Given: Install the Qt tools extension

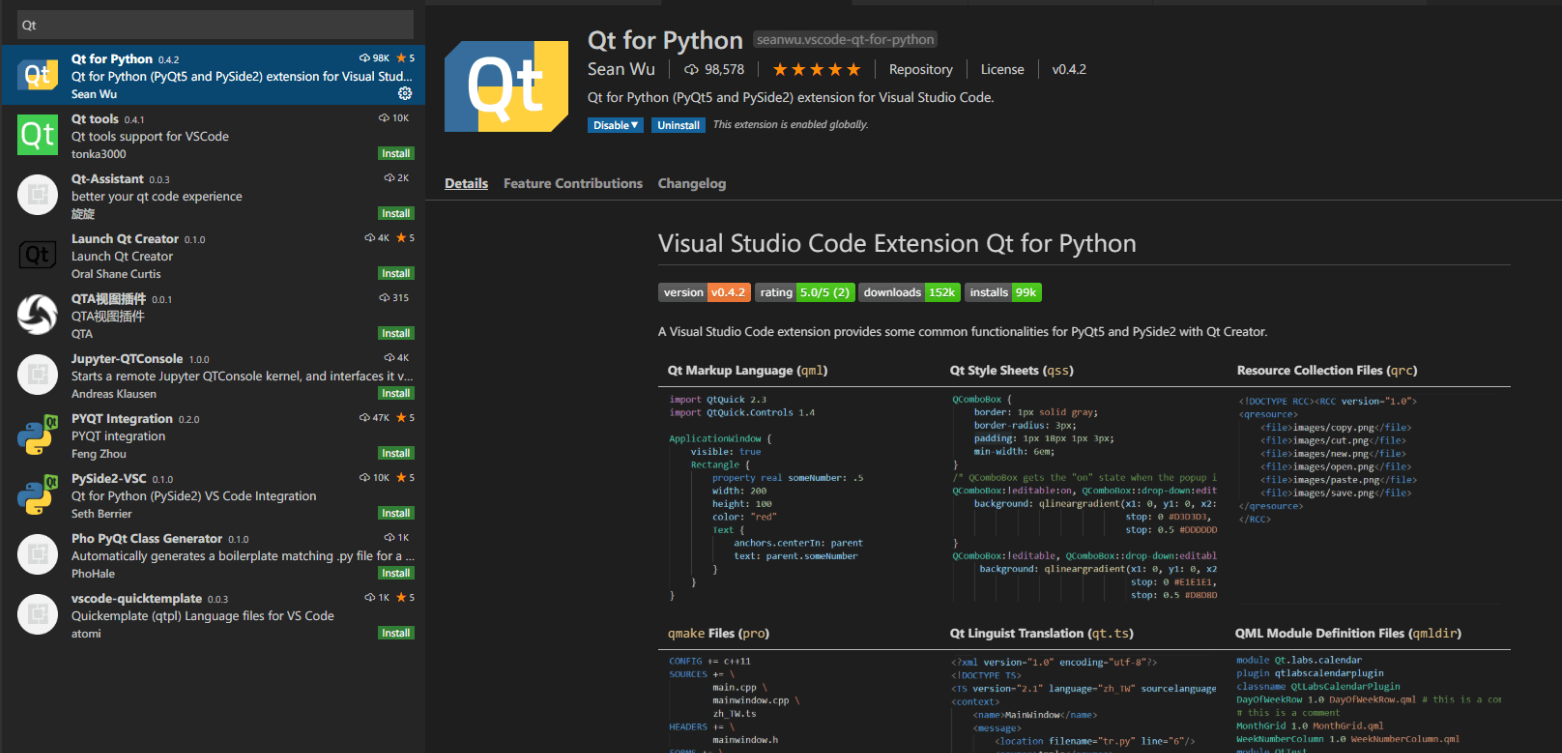Looking at the screenshot, I should click(x=396, y=154).
